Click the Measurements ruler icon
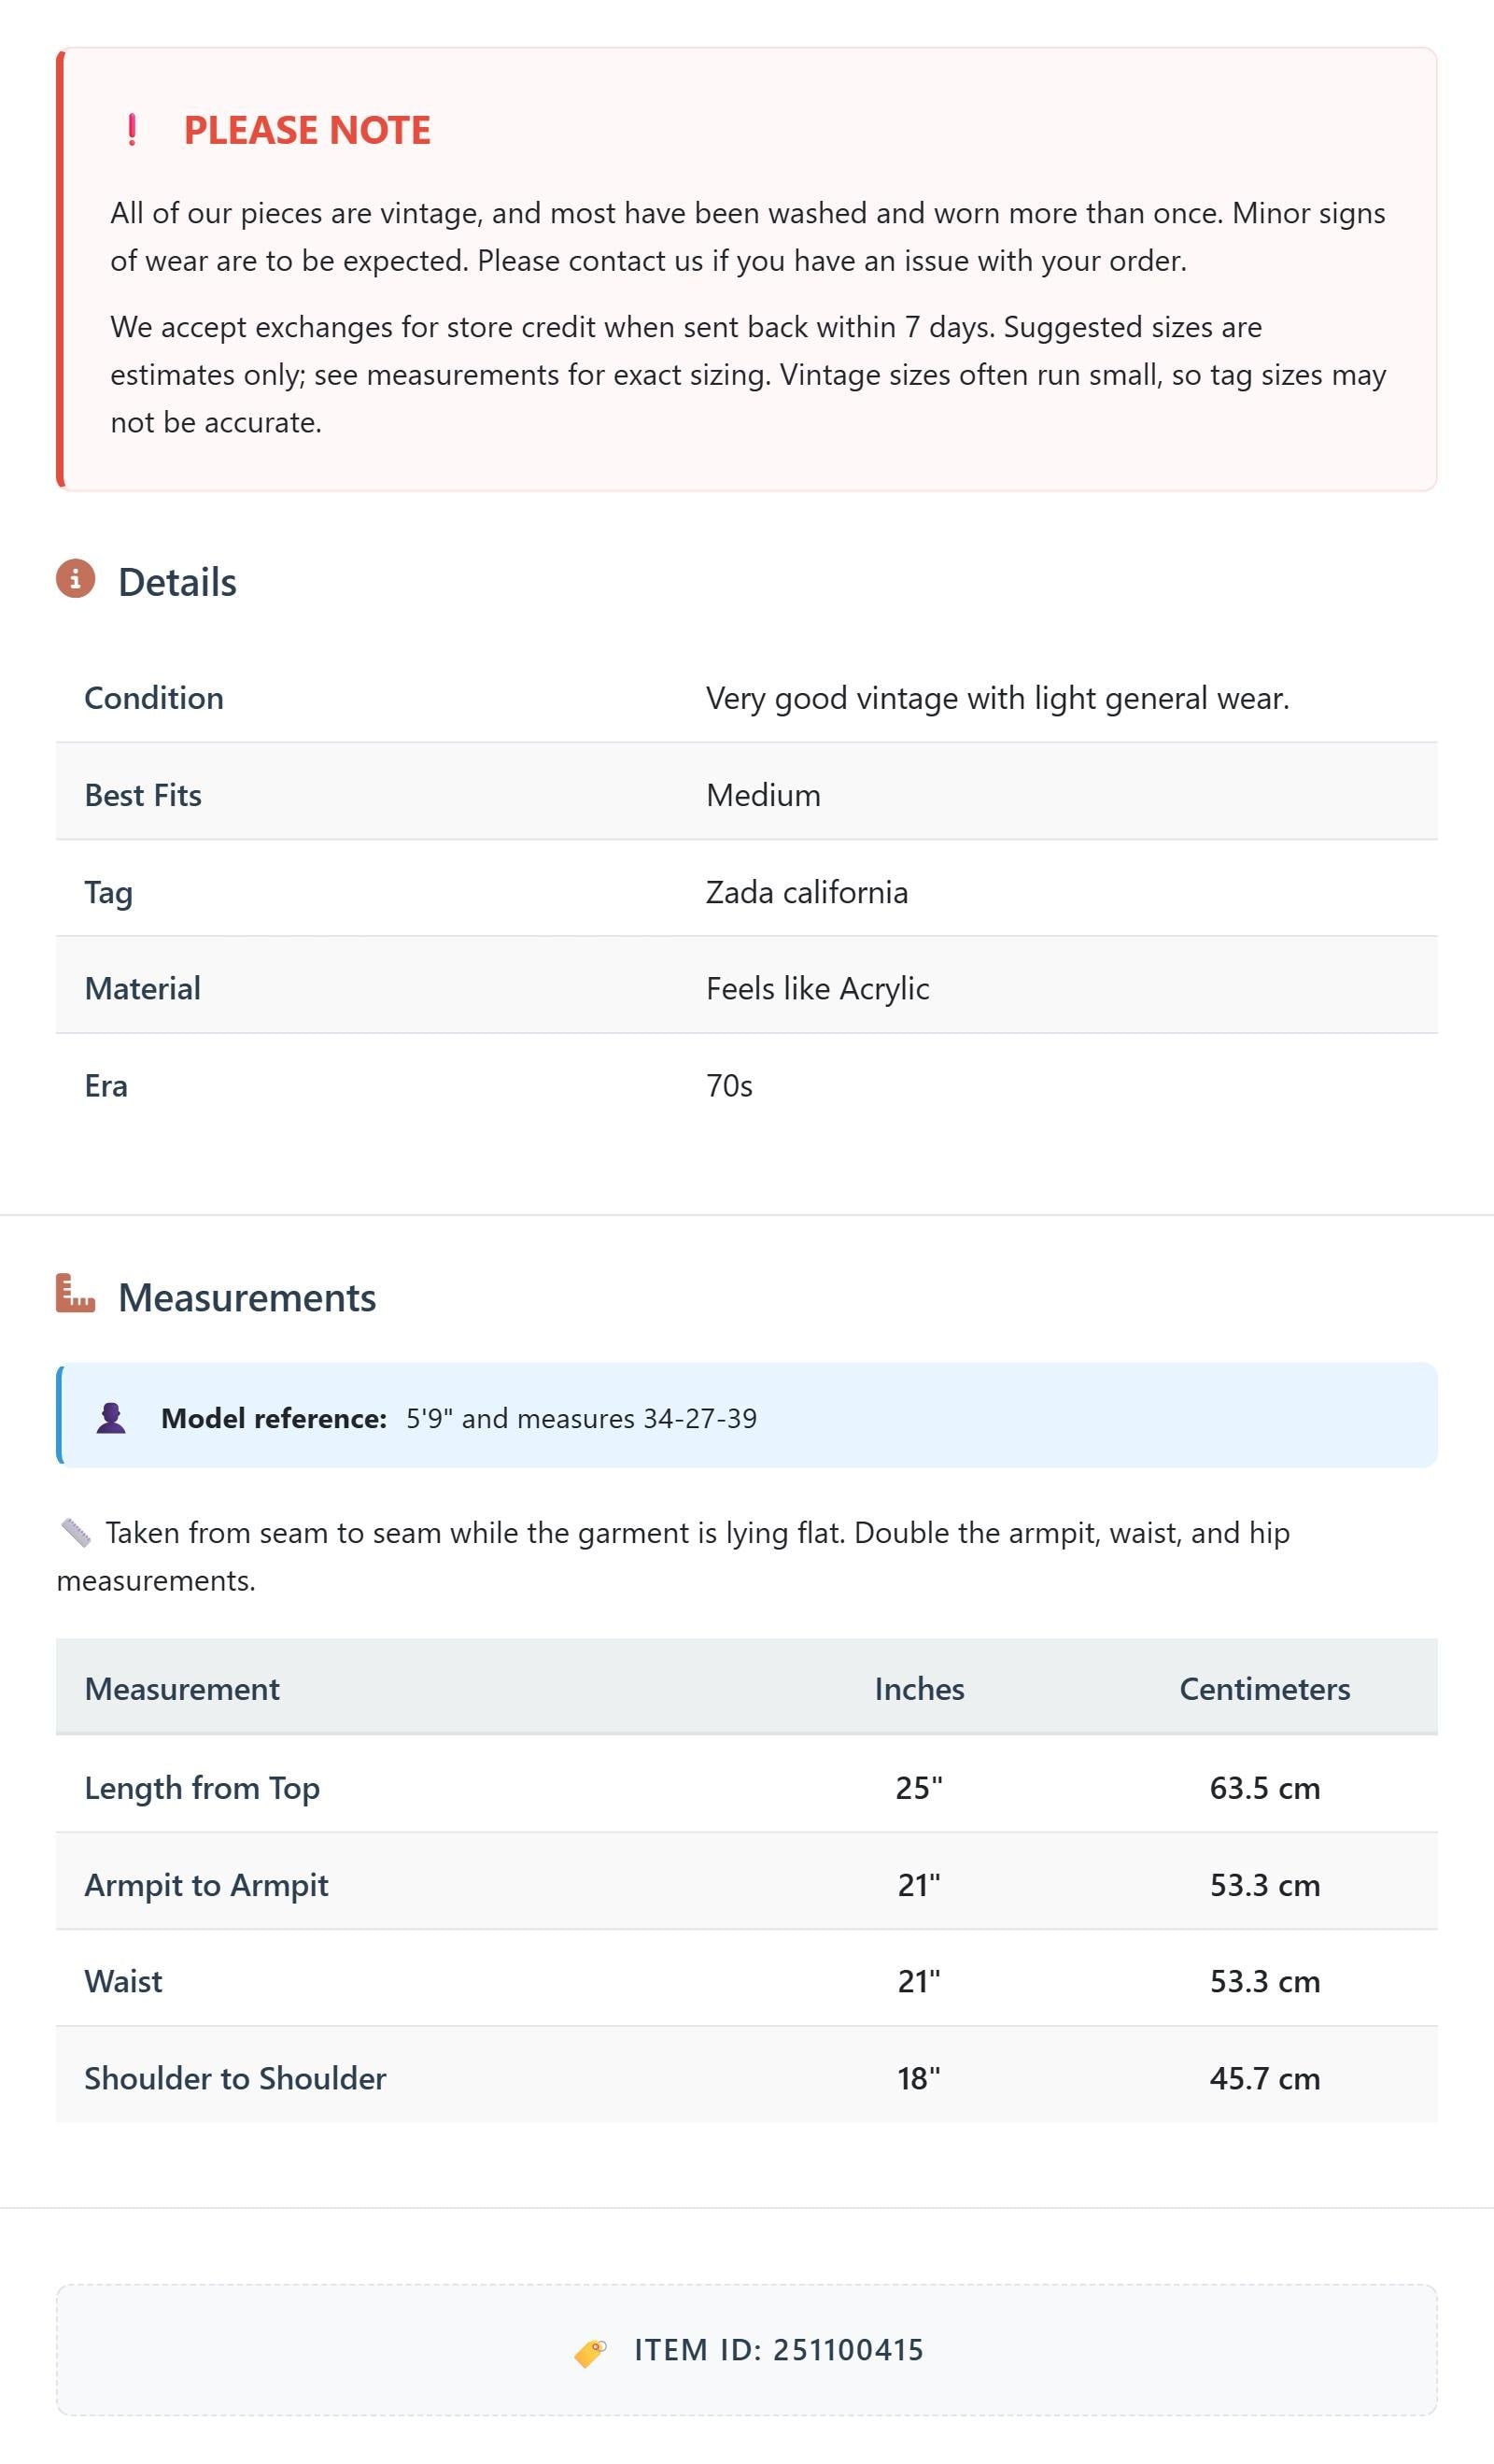 75,1293
